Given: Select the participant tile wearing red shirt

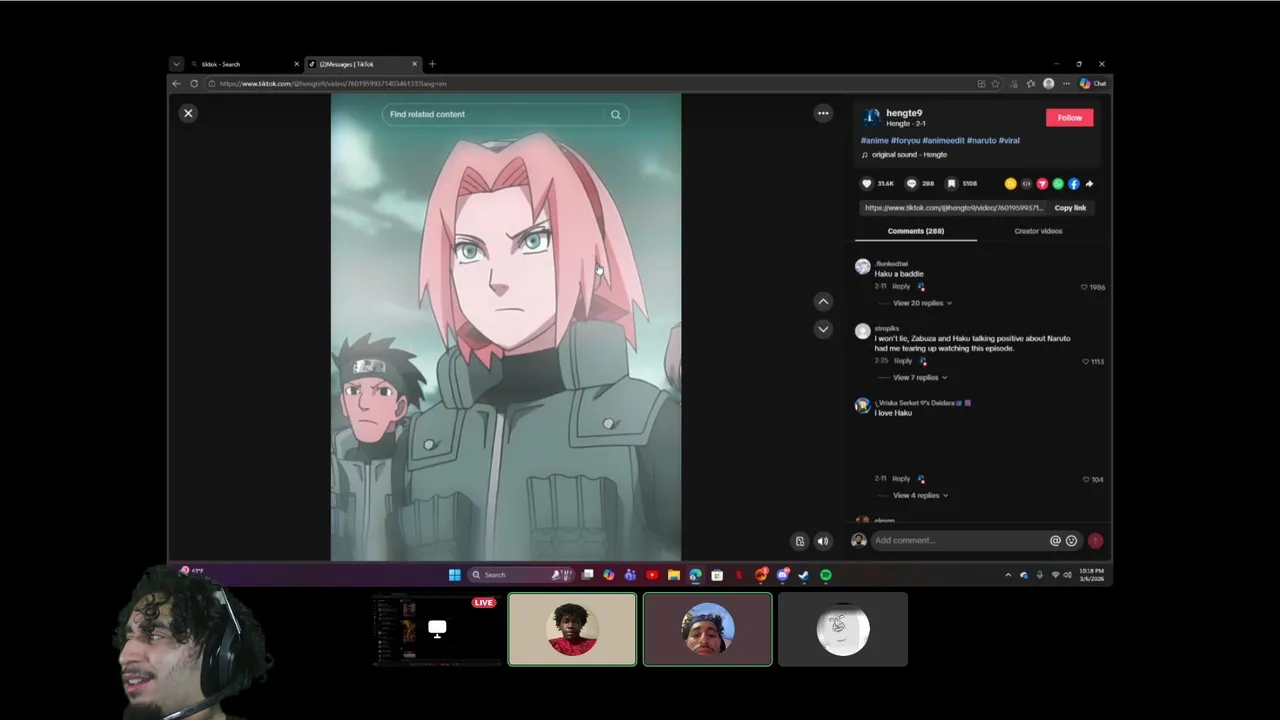Looking at the screenshot, I should click(572, 629).
